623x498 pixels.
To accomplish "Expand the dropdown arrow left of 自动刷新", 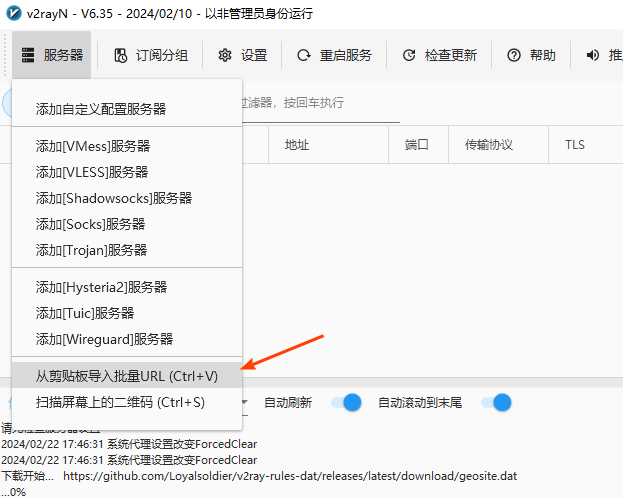I will (245, 403).
